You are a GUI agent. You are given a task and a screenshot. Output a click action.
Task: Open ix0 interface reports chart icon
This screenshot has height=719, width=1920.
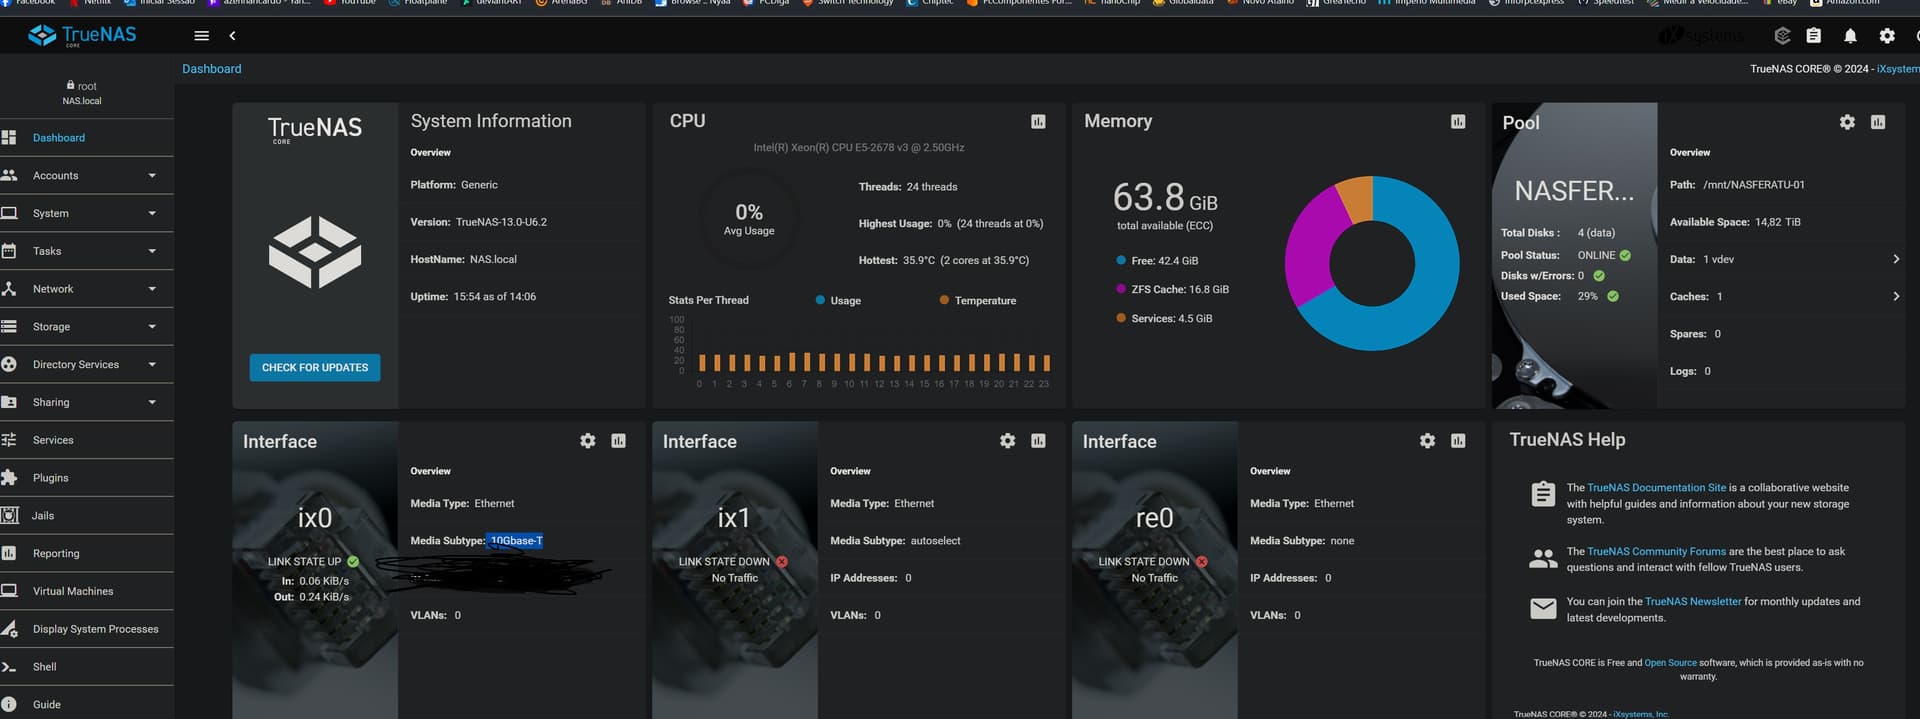(x=619, y=440)
